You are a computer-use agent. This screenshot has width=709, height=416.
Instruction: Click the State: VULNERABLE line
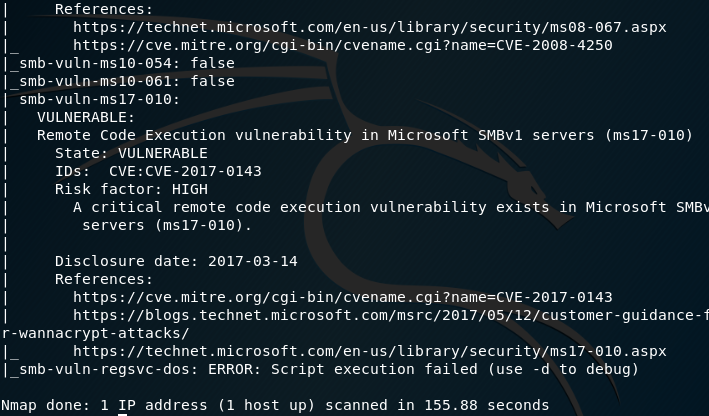[x=131, y=153]
